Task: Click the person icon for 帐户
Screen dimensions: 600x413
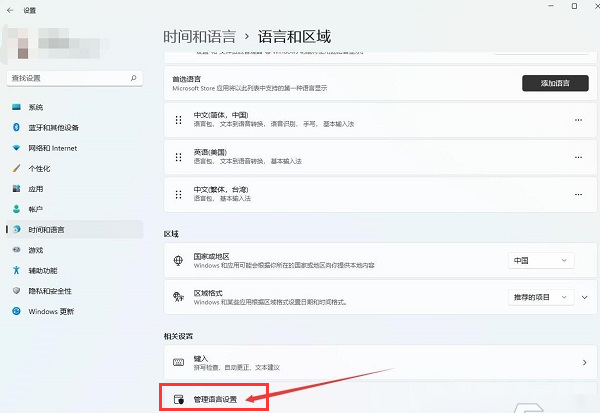Action: point(16,209)
